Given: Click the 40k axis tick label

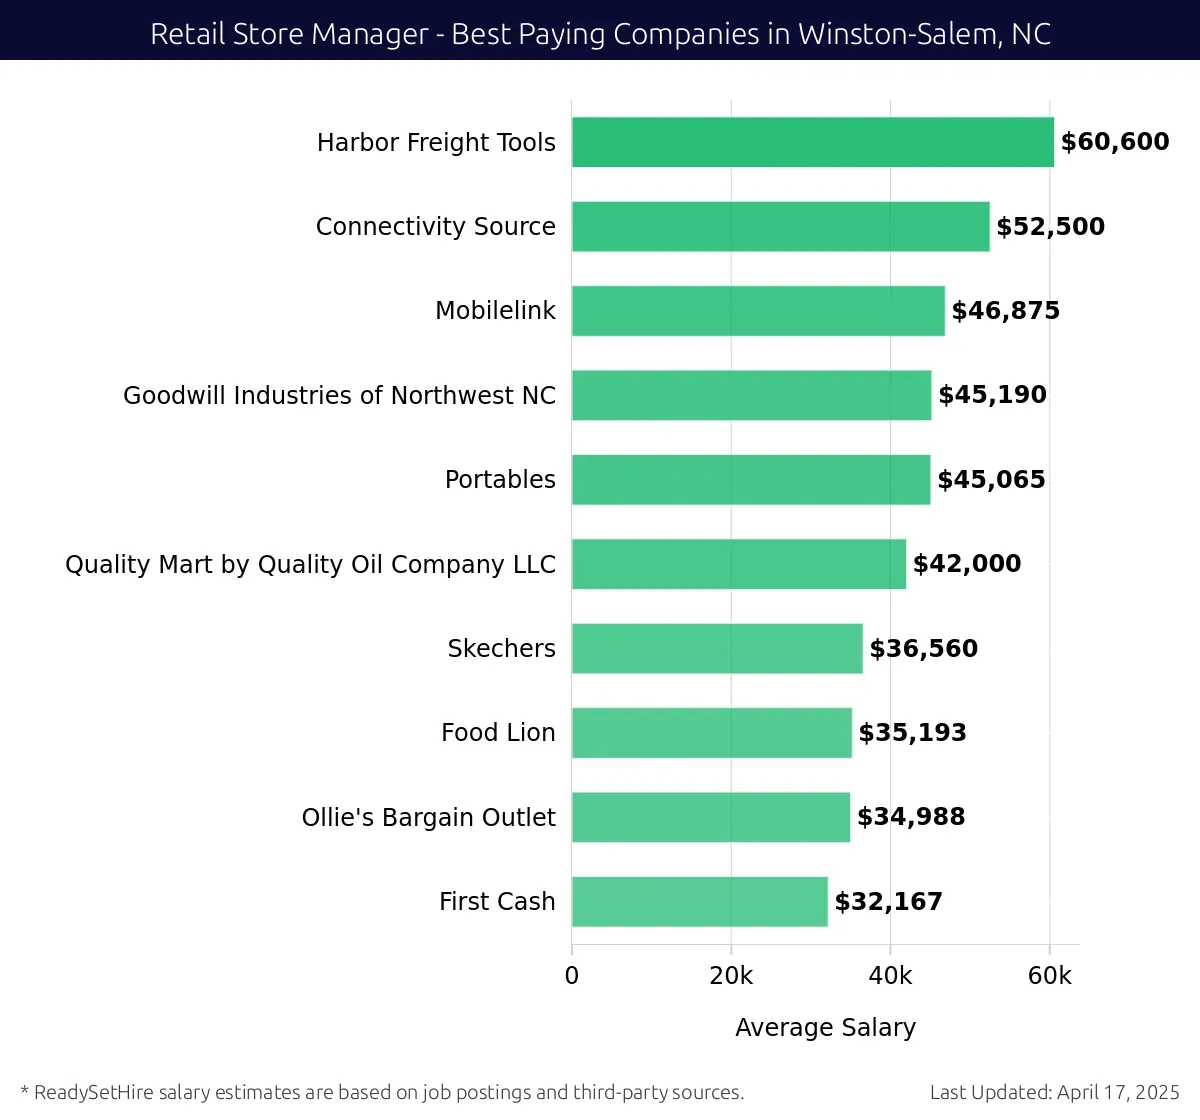Looking at the screenshot, I should point(890,976).
